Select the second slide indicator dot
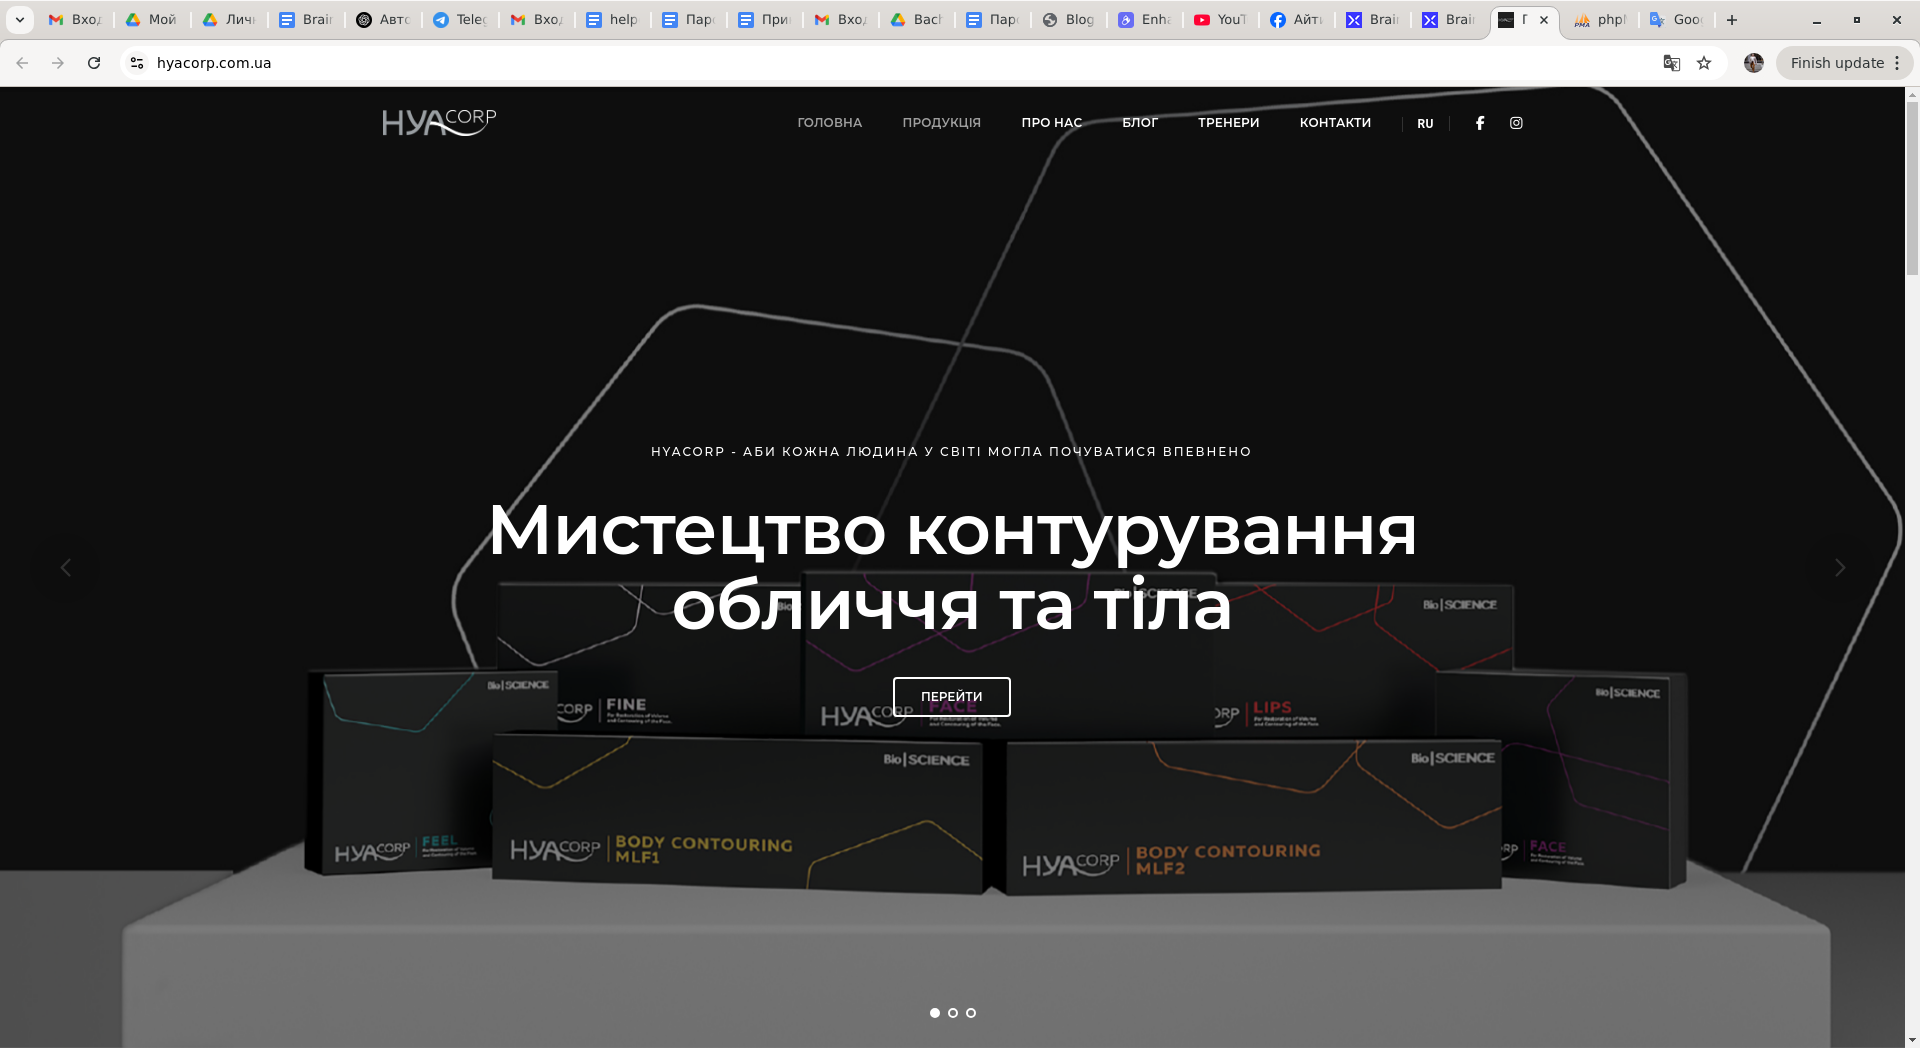 point(953,1013)
